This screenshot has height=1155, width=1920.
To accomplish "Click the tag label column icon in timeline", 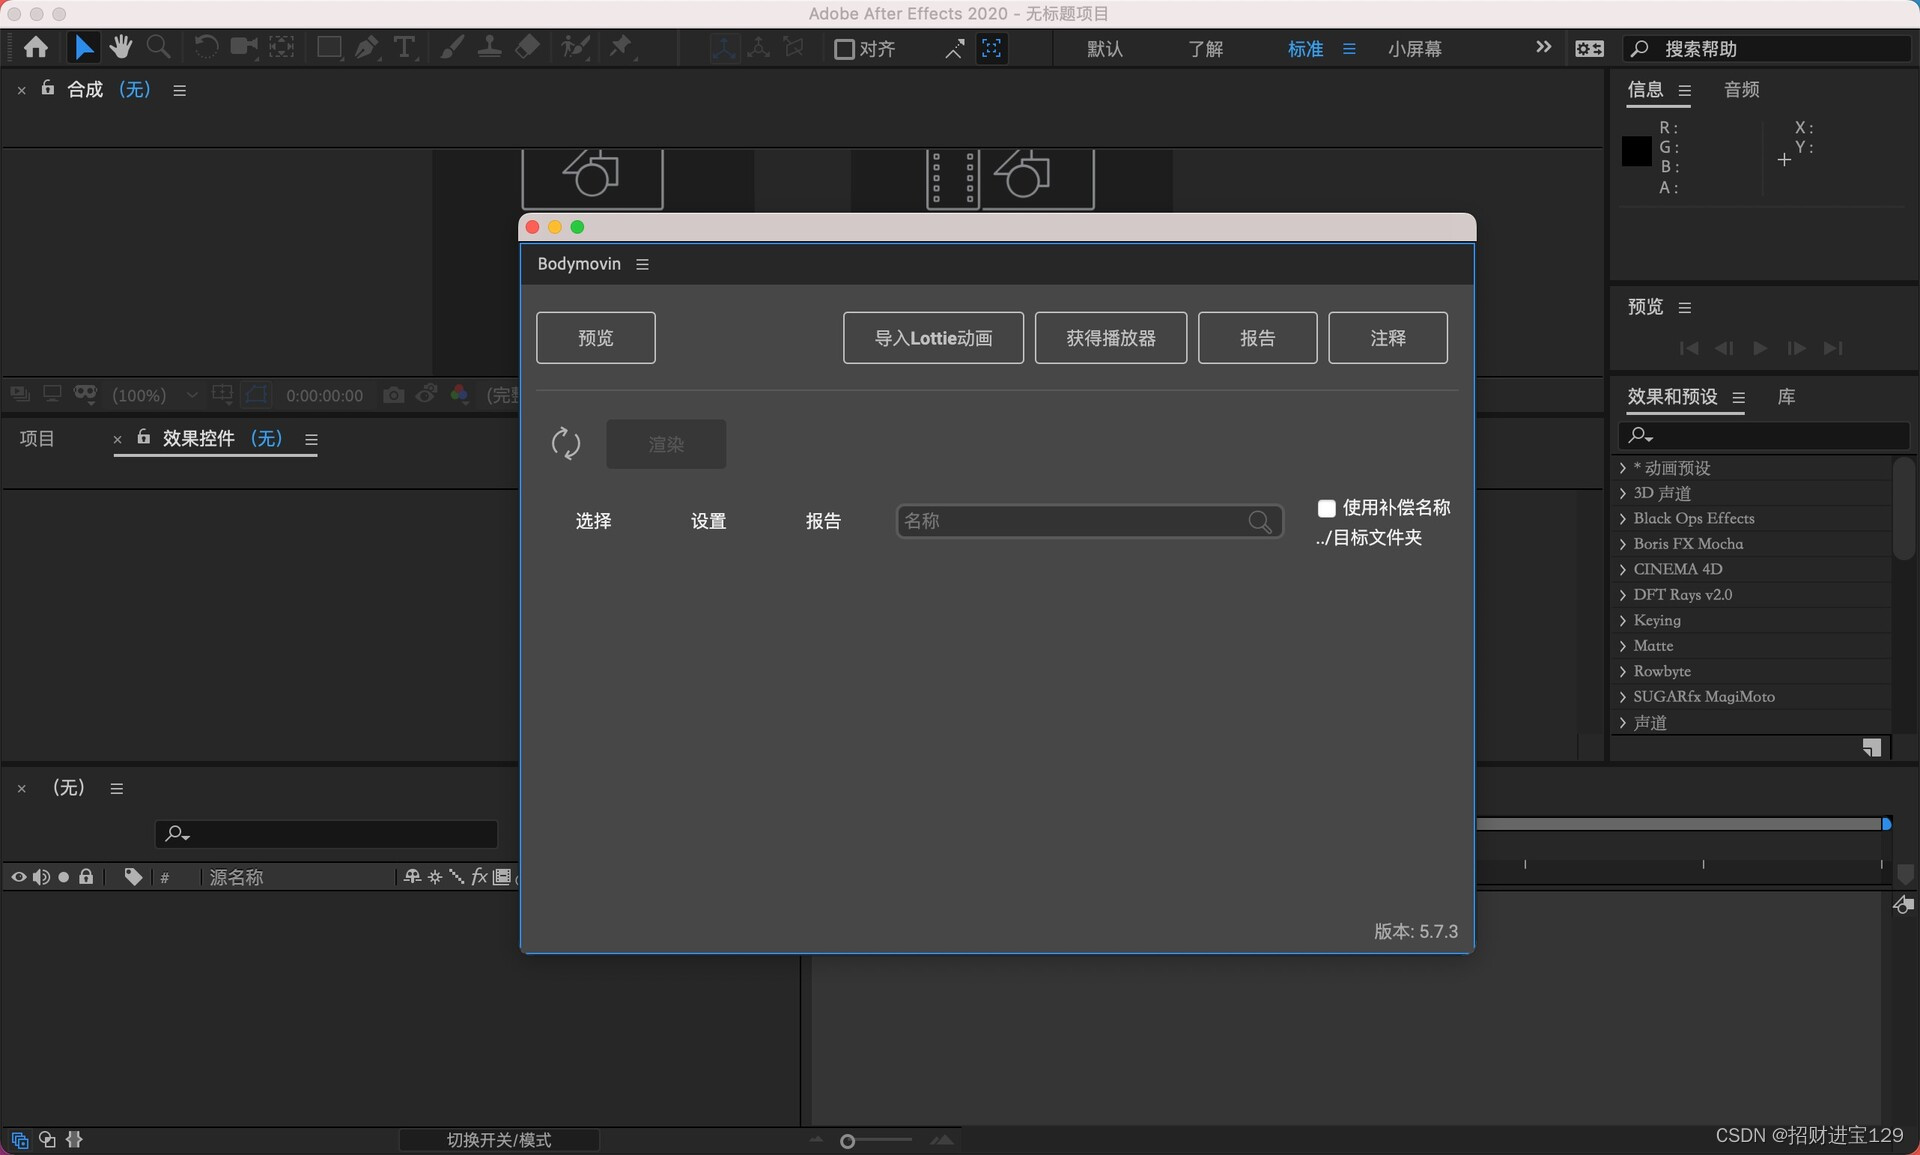I will tap(133, 877).
